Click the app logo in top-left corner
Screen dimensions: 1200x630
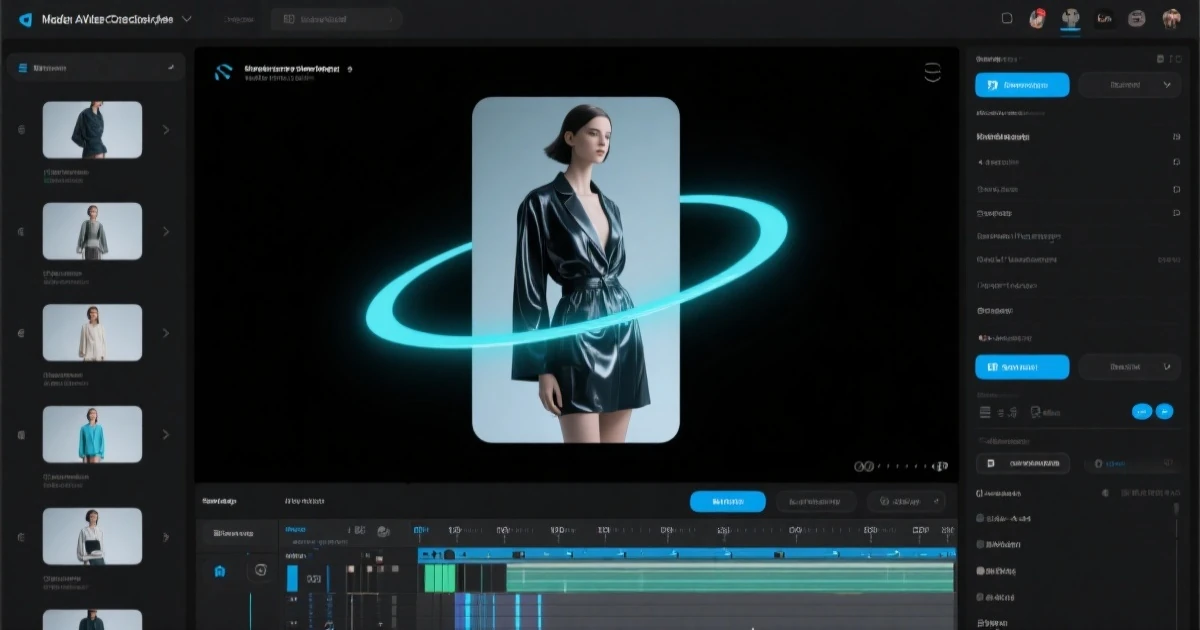(25, 20)
